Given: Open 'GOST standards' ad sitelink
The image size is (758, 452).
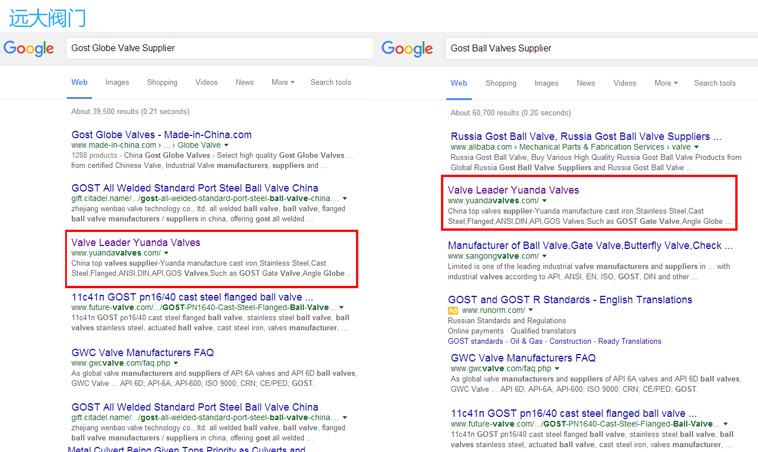Looking at the screenshot, I should click(x=475, y=341).
